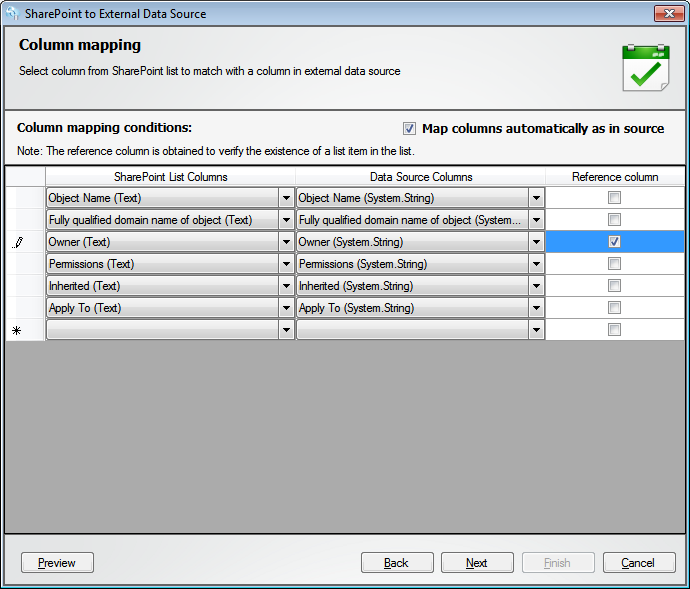Click the Data Source Columns header
690x589 pixels.
(421, 177)
